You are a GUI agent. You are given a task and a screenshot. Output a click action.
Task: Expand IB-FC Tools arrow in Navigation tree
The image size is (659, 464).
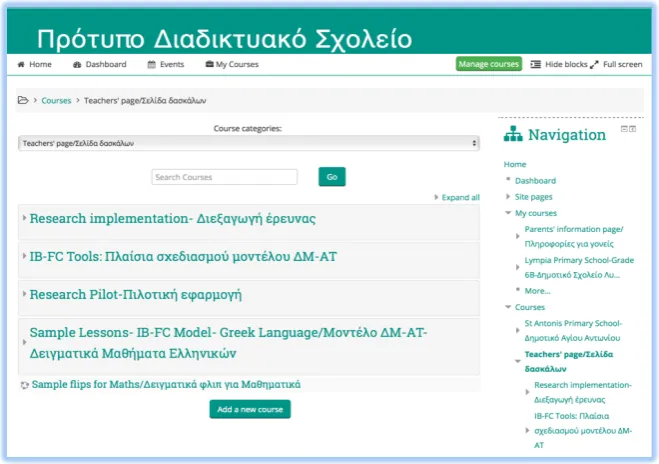(527, 430)
